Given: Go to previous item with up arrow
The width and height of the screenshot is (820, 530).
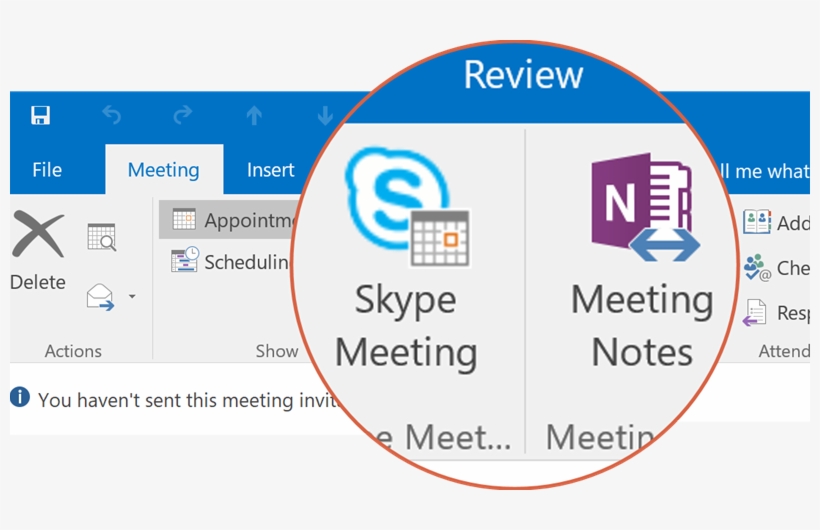Looking at the screenshot, I should pos(254,115).
